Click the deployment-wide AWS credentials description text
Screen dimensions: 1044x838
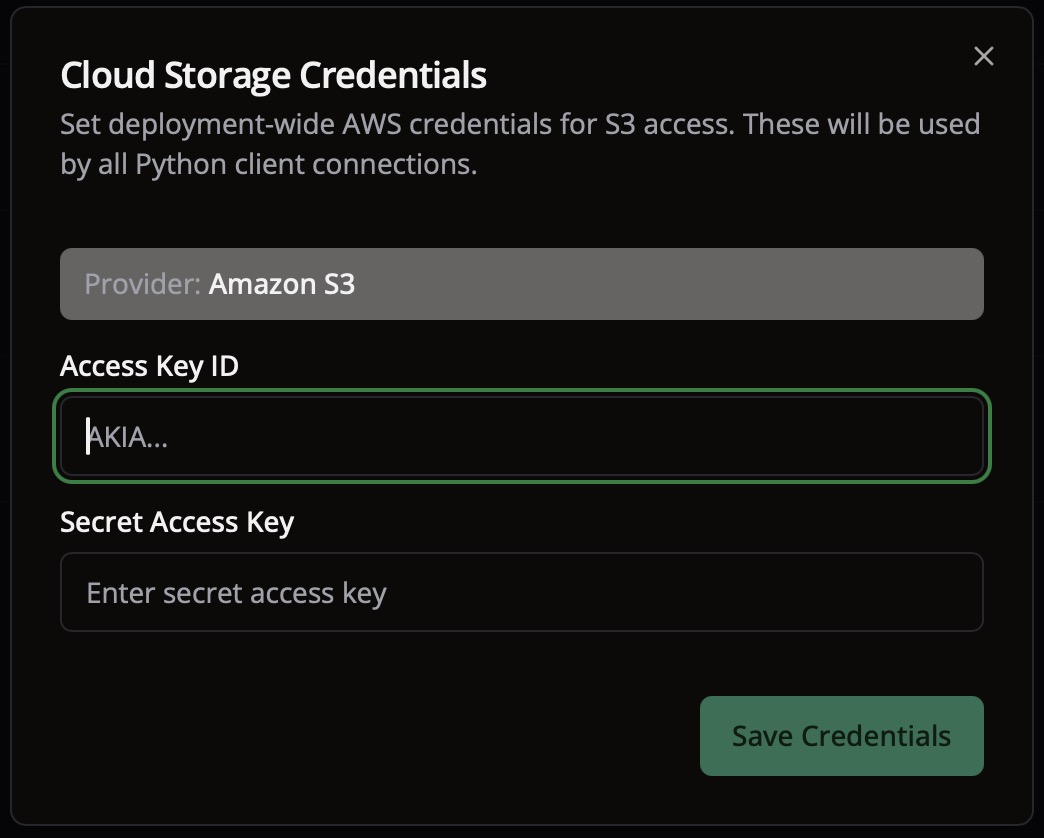(x=520, y=143)
